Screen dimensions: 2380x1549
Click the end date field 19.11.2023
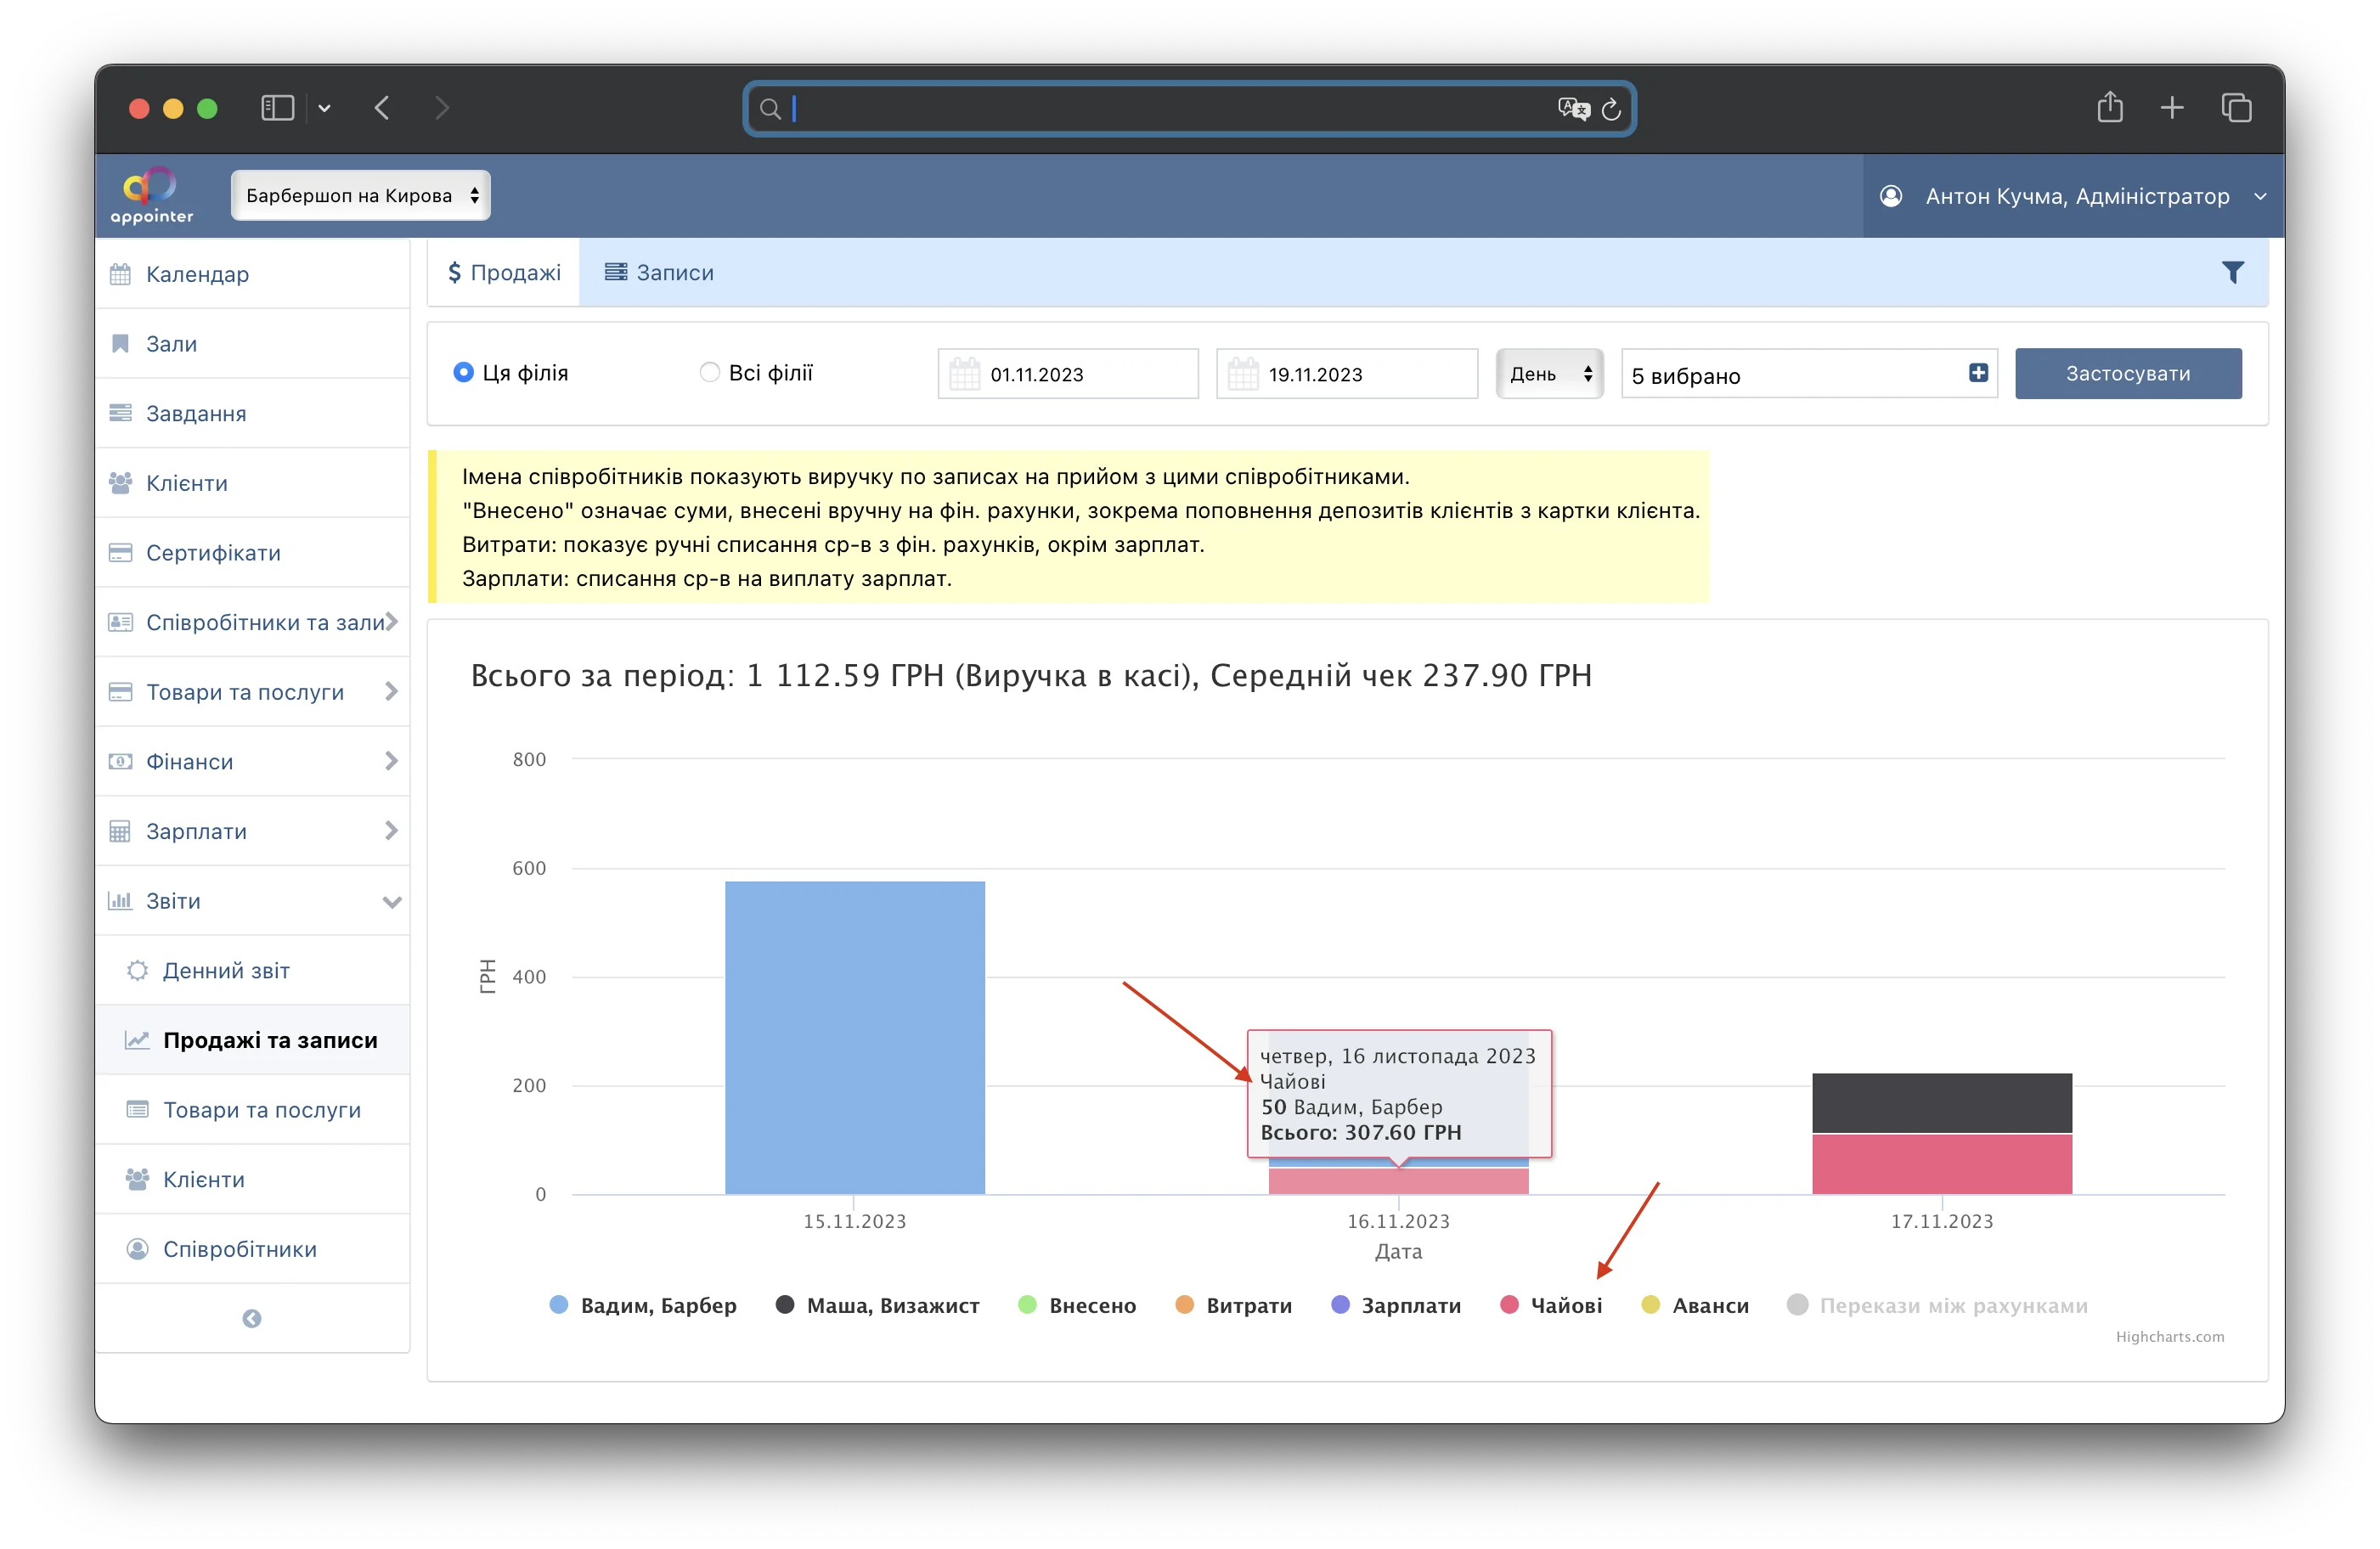click(x=1346, y=374)
